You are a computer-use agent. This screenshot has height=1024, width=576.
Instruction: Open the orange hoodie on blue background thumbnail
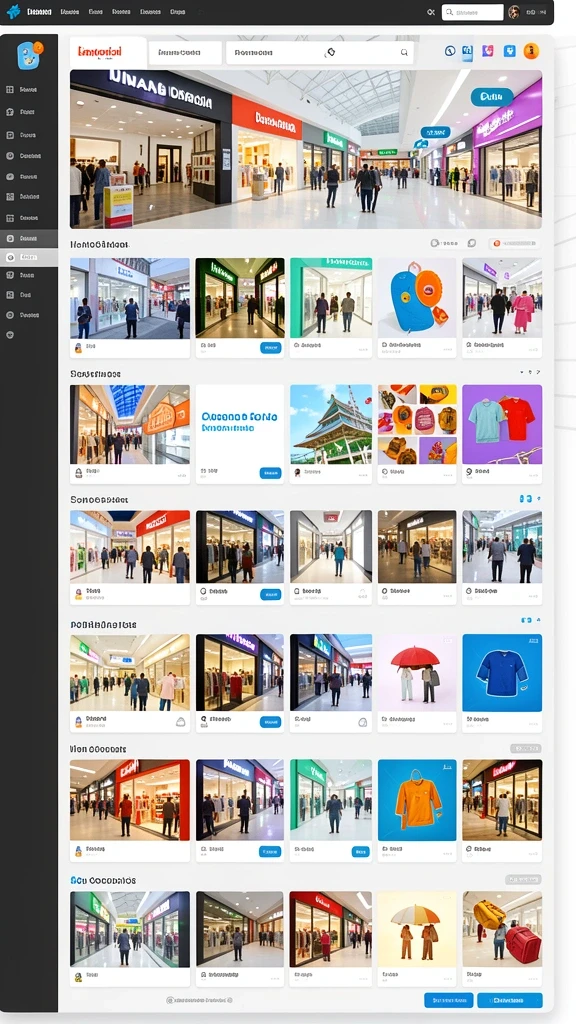417,800
